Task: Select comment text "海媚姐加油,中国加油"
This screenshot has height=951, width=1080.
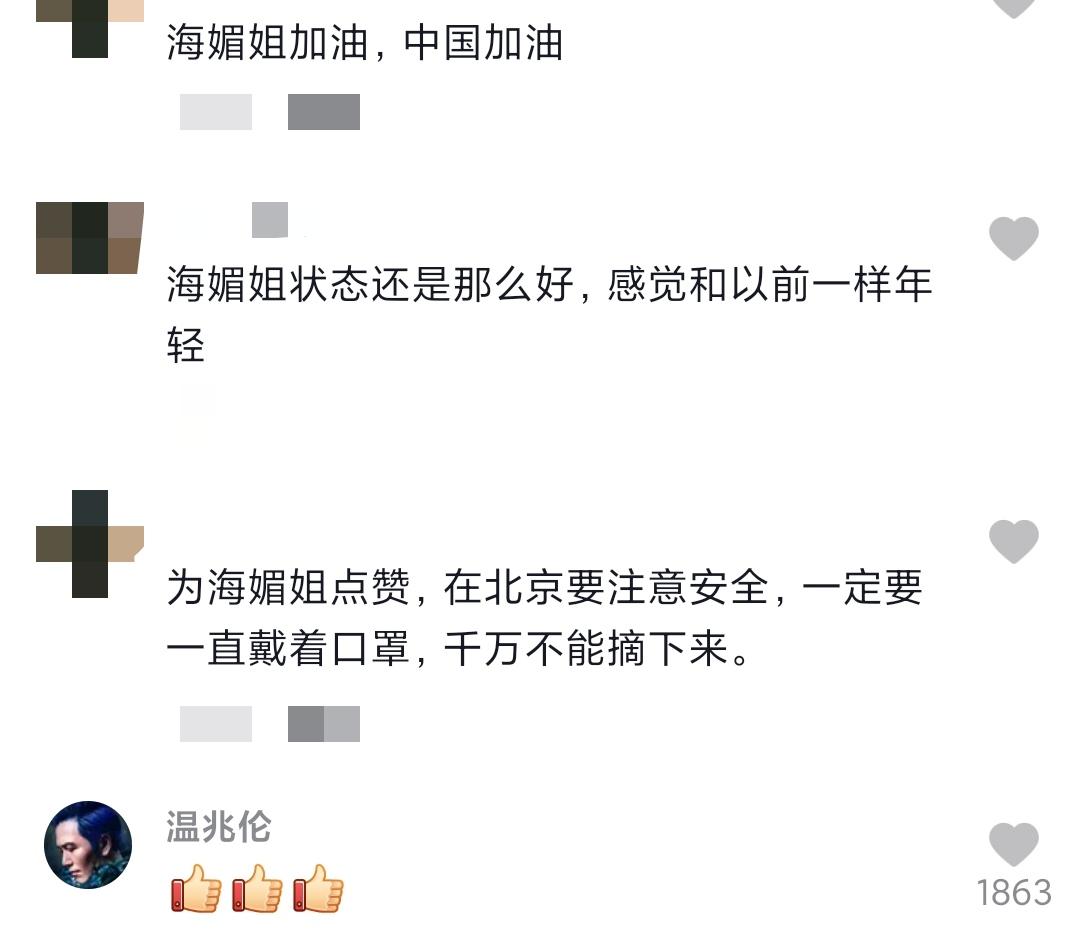Action: (365, 43)
